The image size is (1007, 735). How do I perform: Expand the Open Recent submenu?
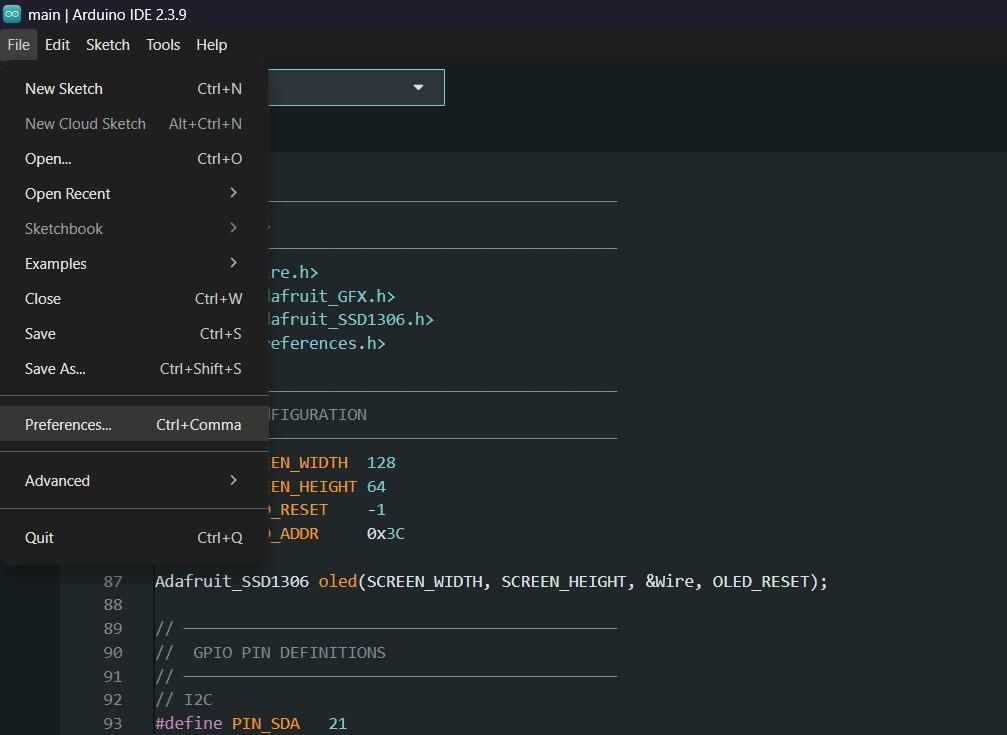134,193
